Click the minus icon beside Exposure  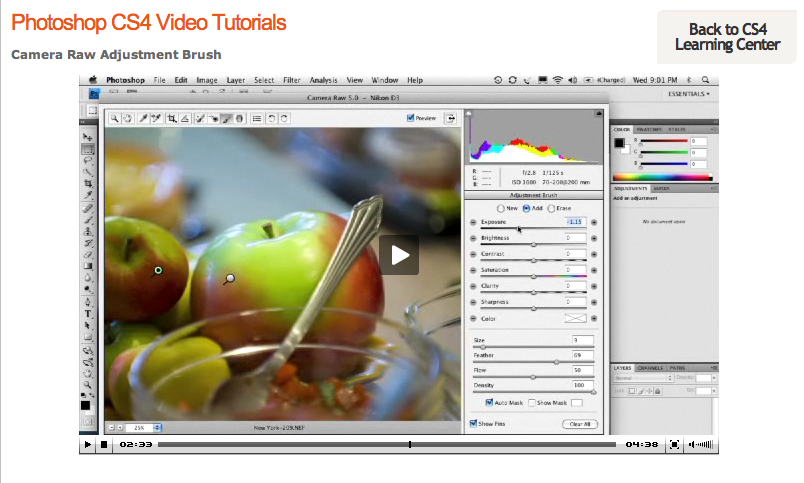pyautogui.click(x=473, y=223)
